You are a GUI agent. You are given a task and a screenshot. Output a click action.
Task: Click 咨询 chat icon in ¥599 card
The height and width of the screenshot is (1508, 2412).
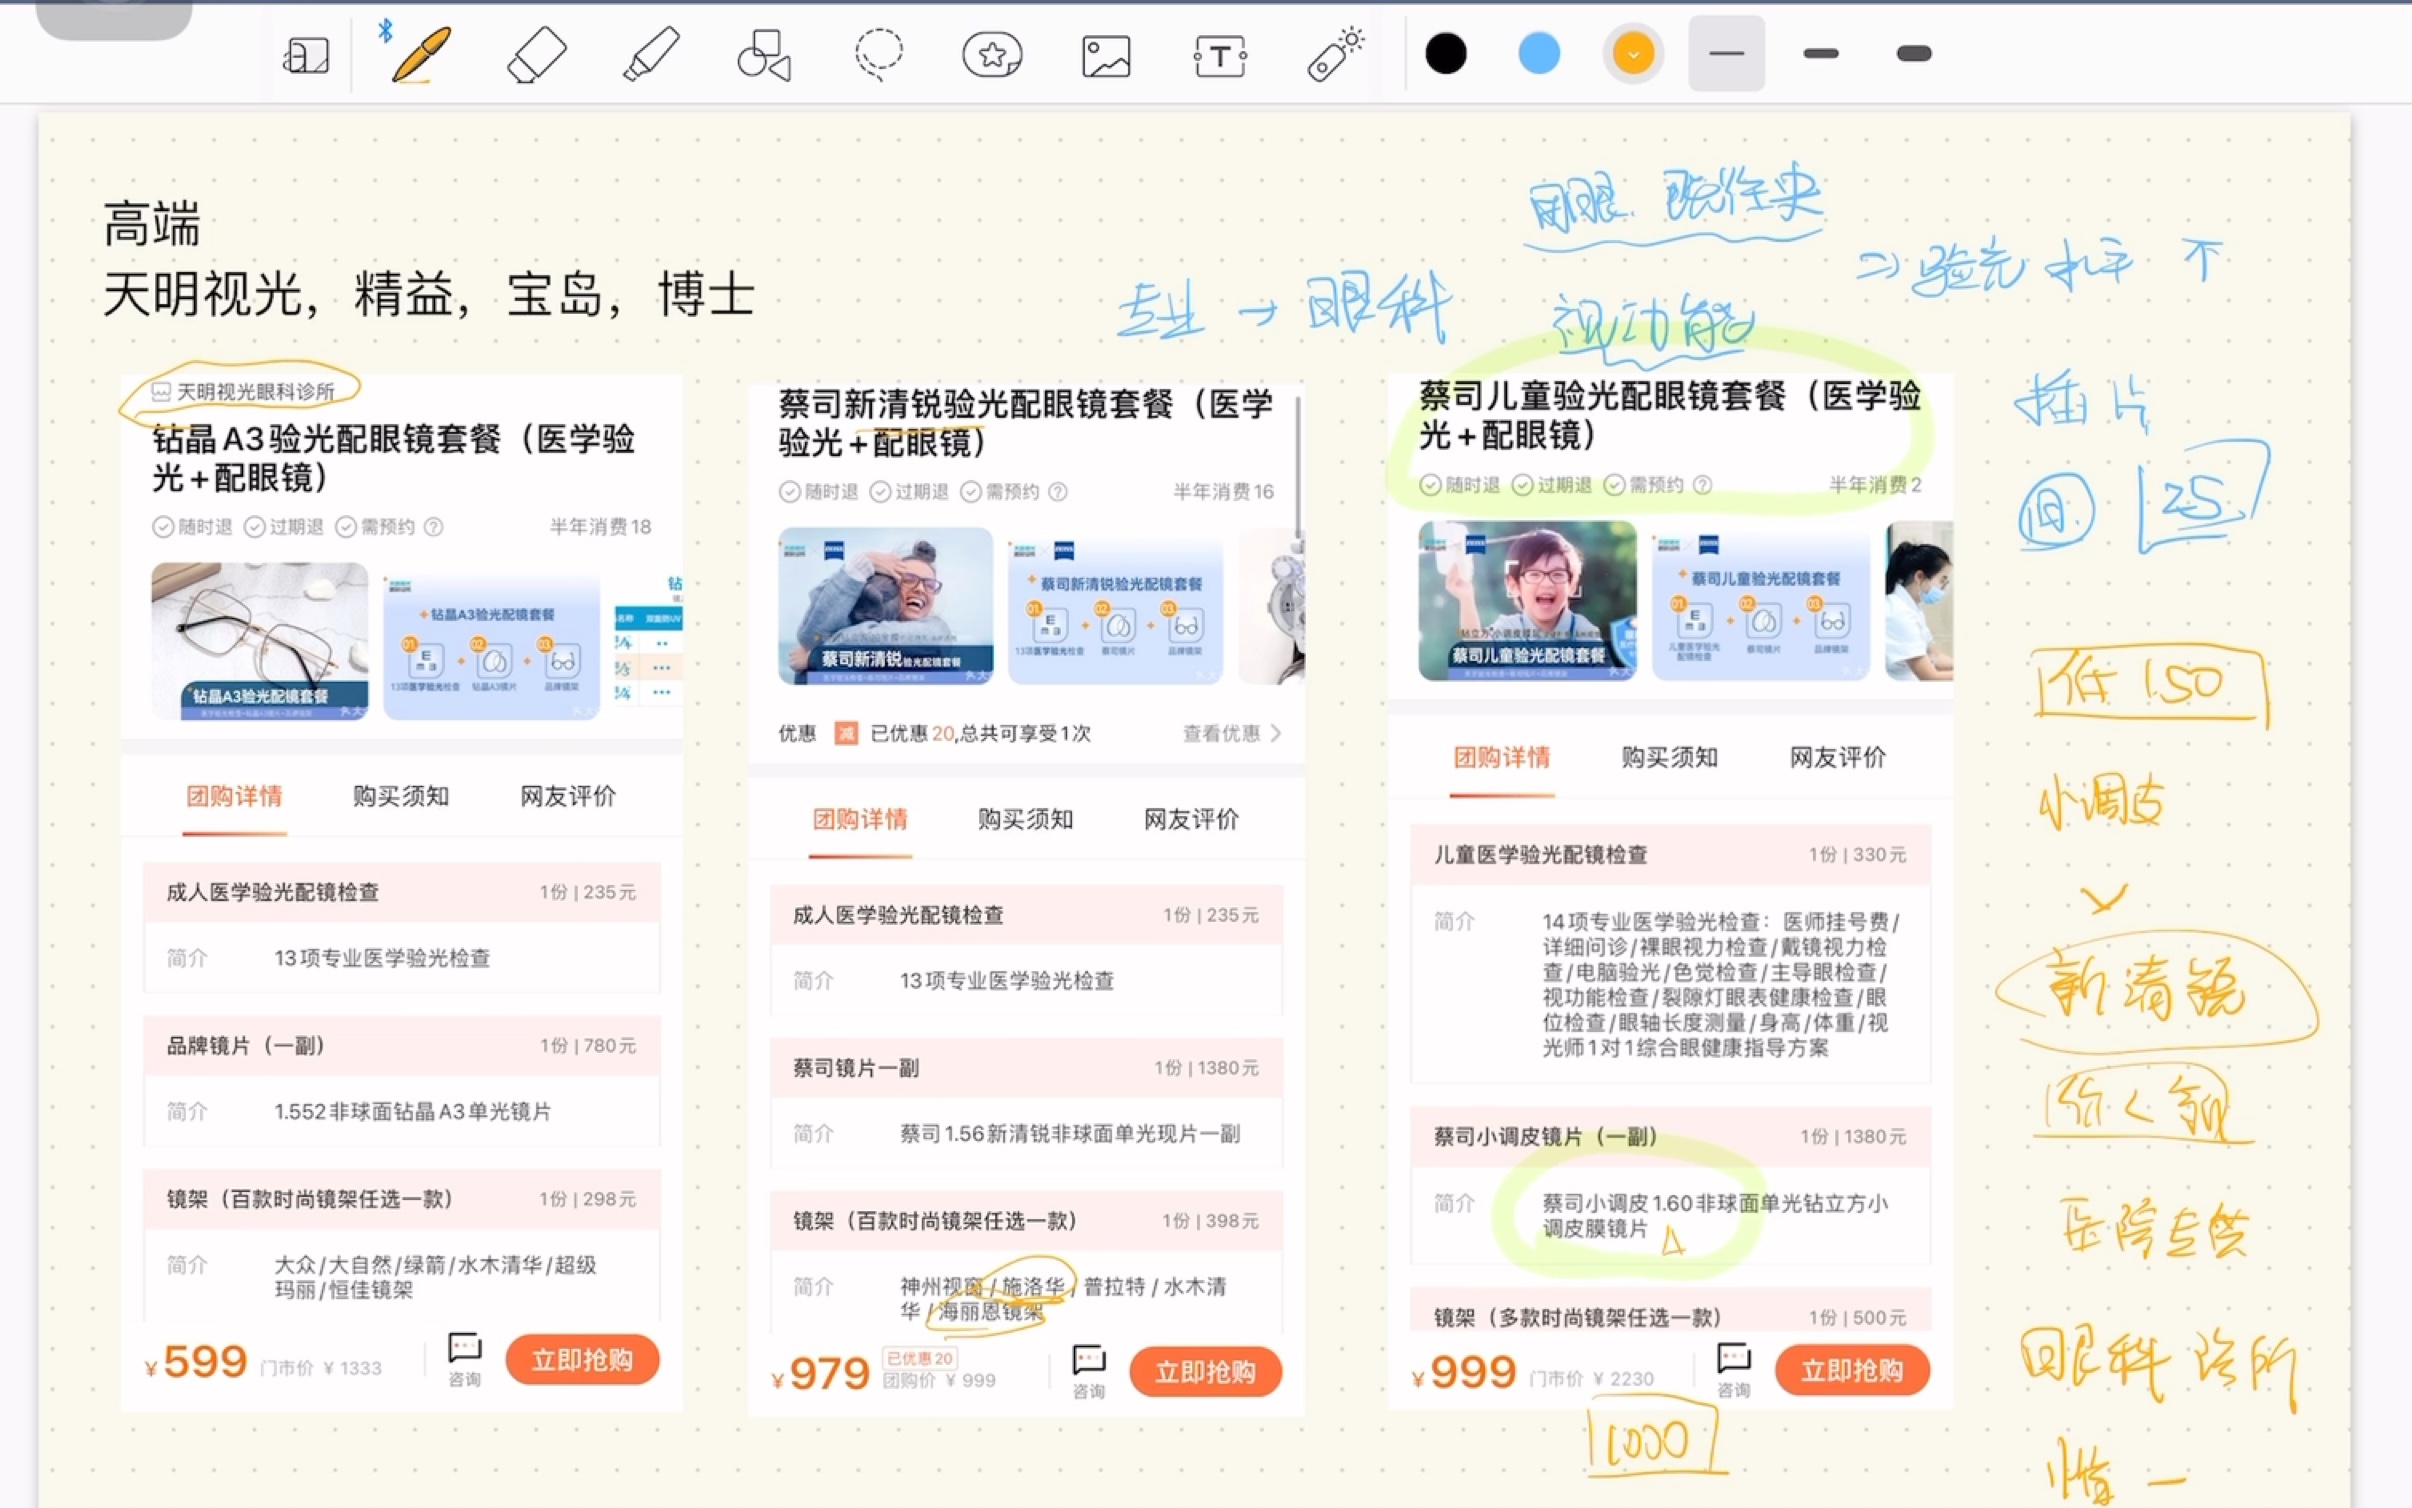tap(464, 1360)
